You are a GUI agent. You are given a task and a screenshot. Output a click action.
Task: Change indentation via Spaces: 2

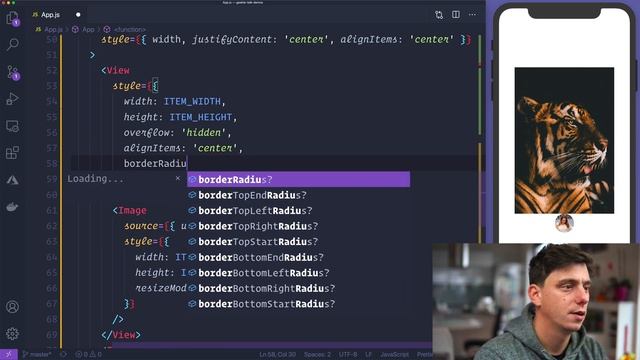[x=317, y=354]
